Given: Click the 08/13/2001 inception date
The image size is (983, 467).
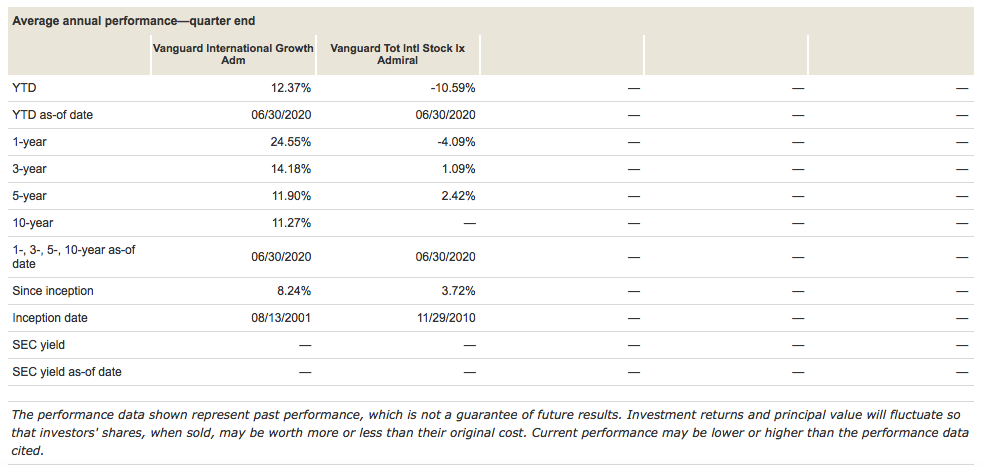Looking at the screenshot, I should (281, 318).
